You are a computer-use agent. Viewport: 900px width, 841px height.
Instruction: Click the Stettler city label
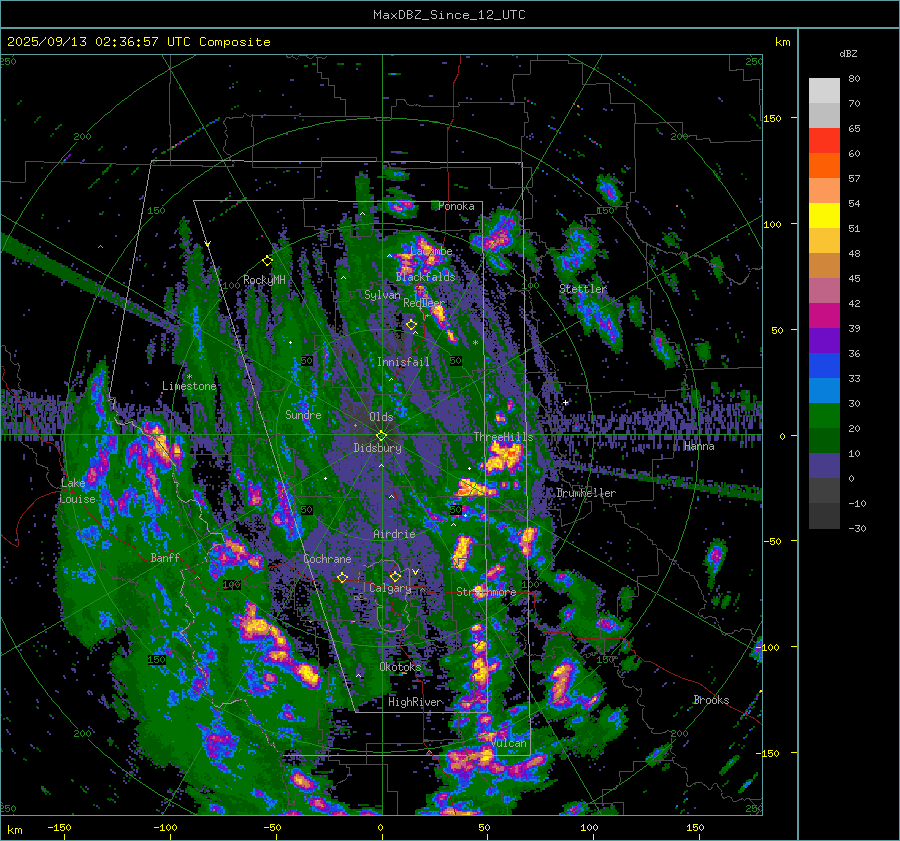pyautogui.click(x=583, y=289)
